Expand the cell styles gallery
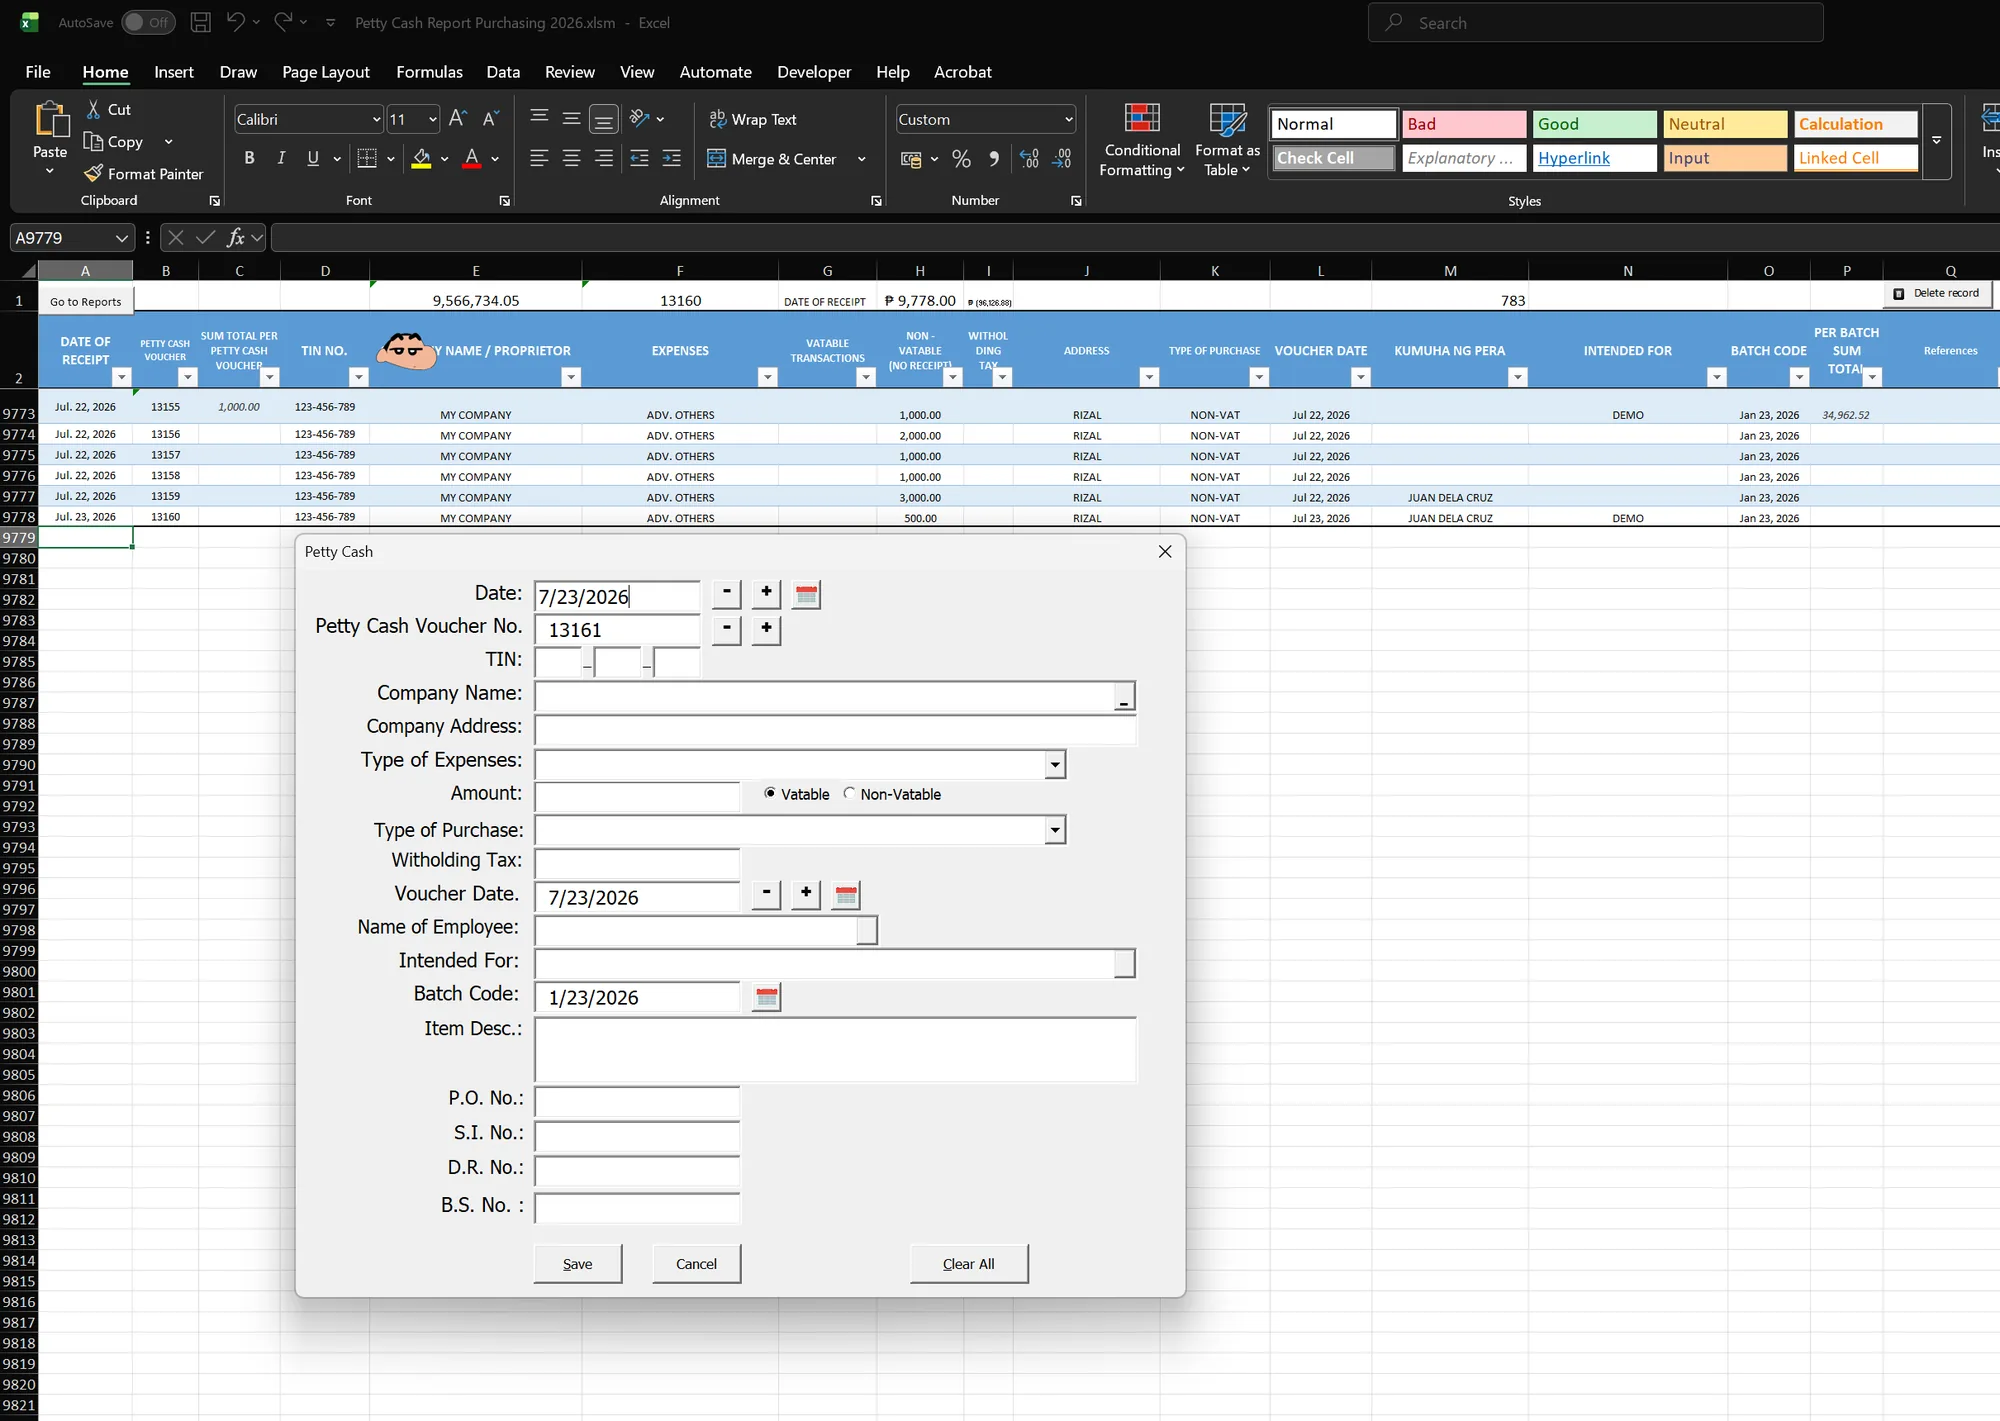The image size is (2000, 1421). click(x=1937, y=141)
